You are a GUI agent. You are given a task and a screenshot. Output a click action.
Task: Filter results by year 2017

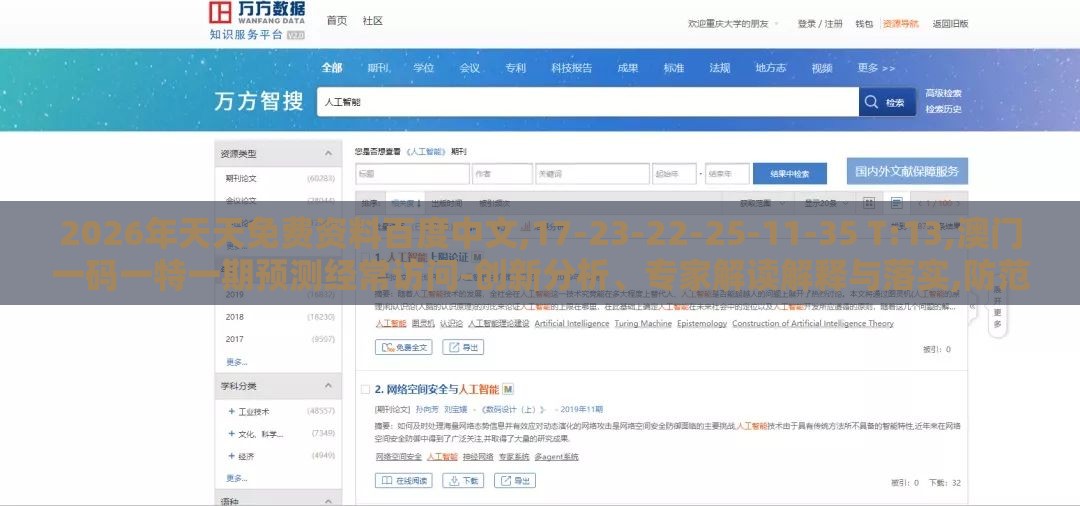tap(234, 339)
